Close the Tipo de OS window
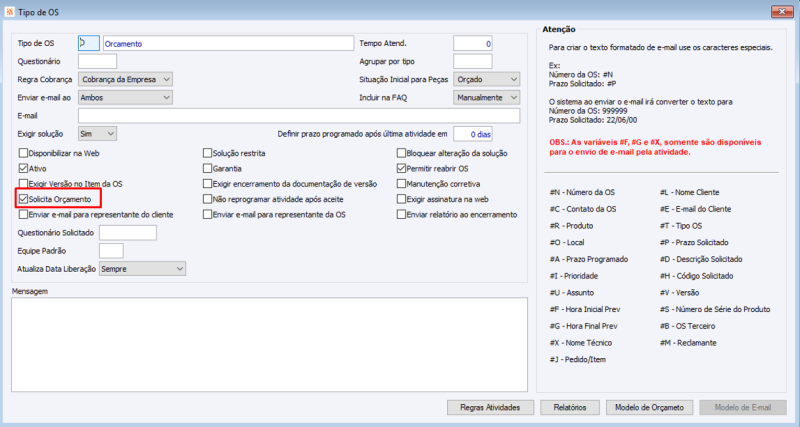The image size is (800, 427). (781, 11)
